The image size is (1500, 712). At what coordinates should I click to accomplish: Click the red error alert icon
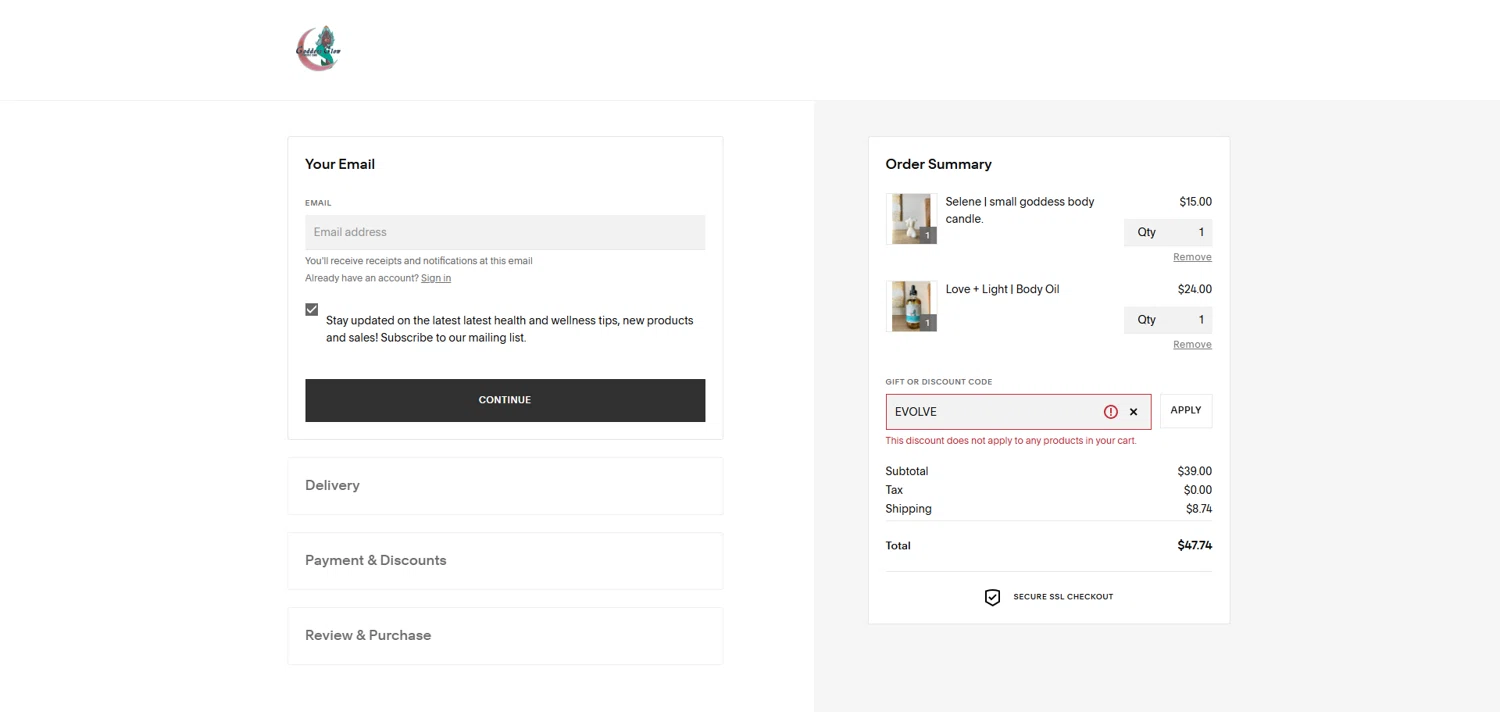pyautogui.click(x=1110, y=412)
